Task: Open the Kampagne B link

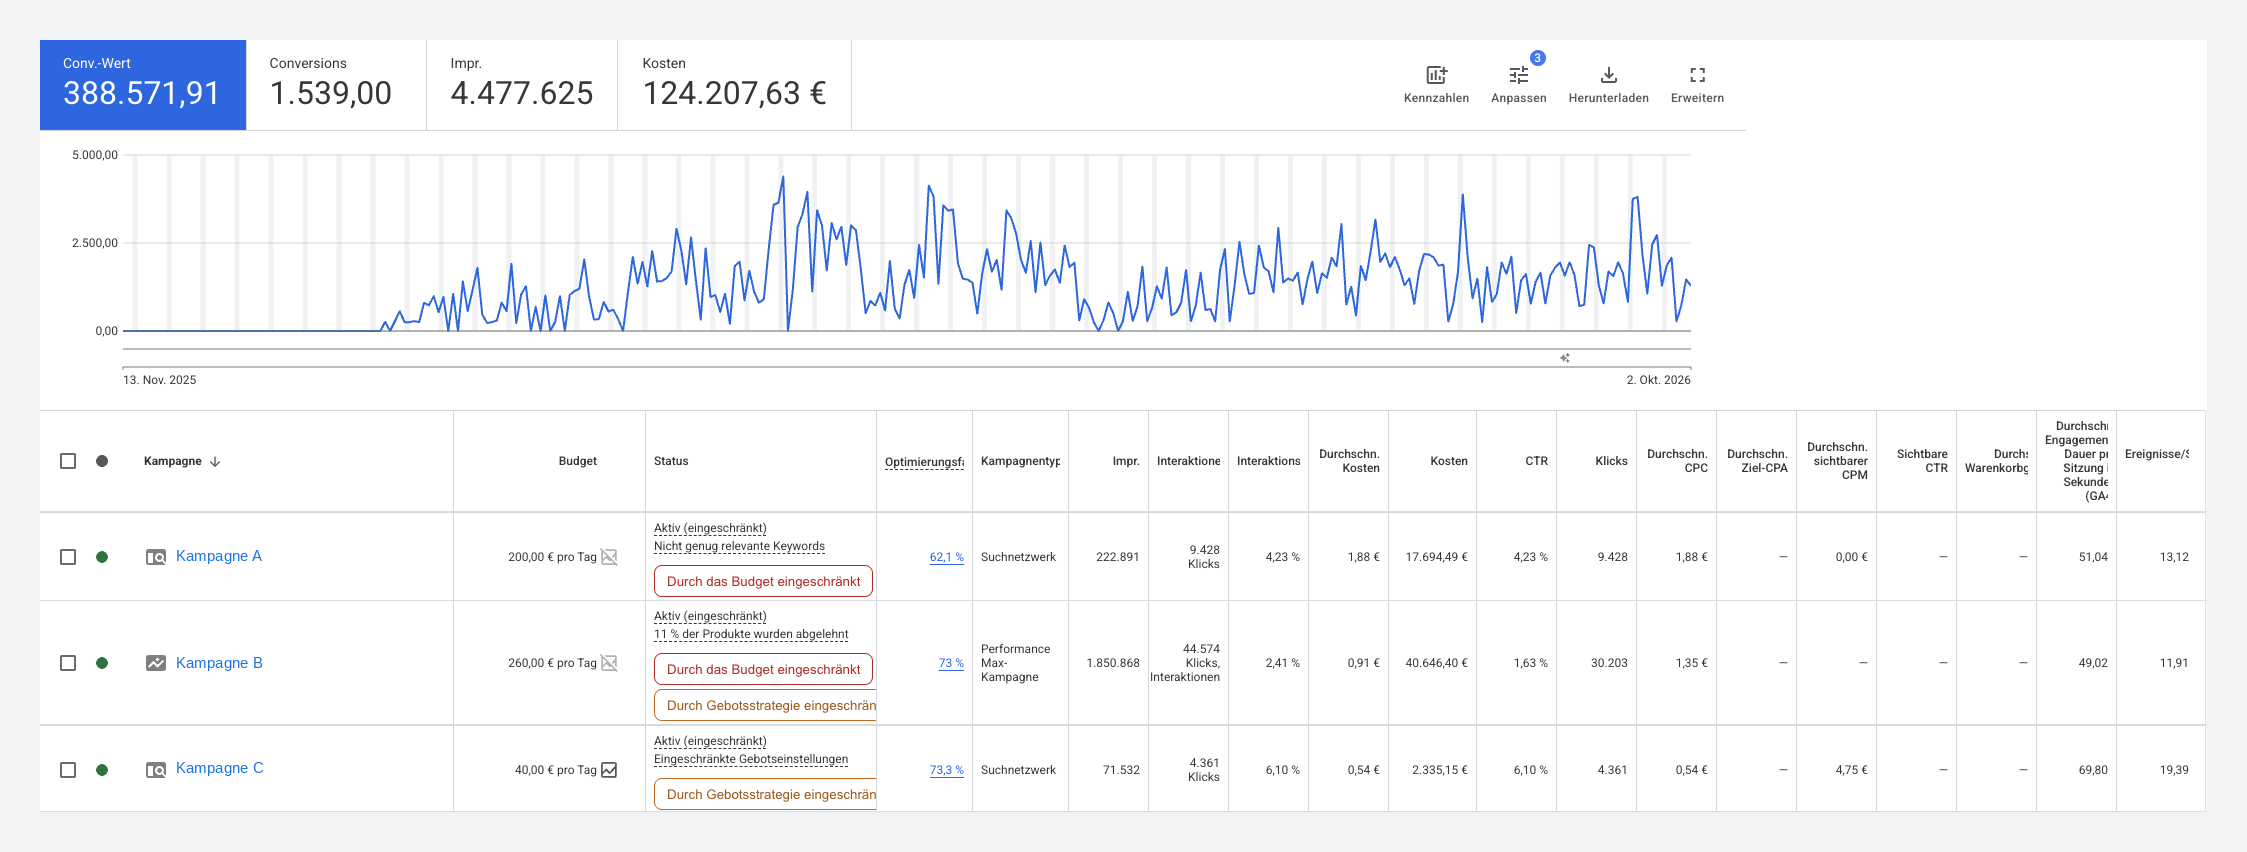Action: (219, 663)
